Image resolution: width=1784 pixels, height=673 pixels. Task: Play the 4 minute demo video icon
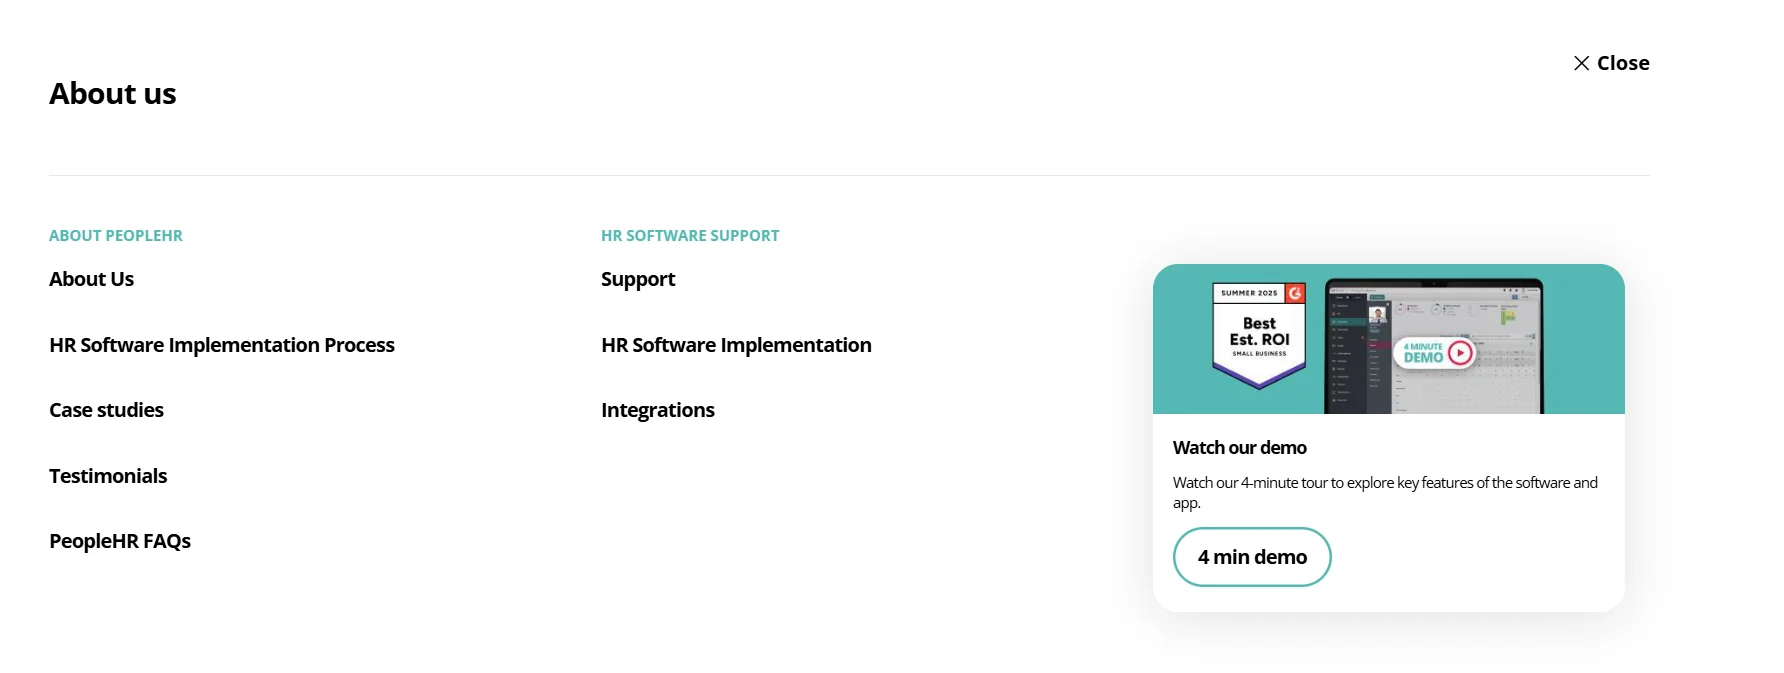coord(1460,352)
